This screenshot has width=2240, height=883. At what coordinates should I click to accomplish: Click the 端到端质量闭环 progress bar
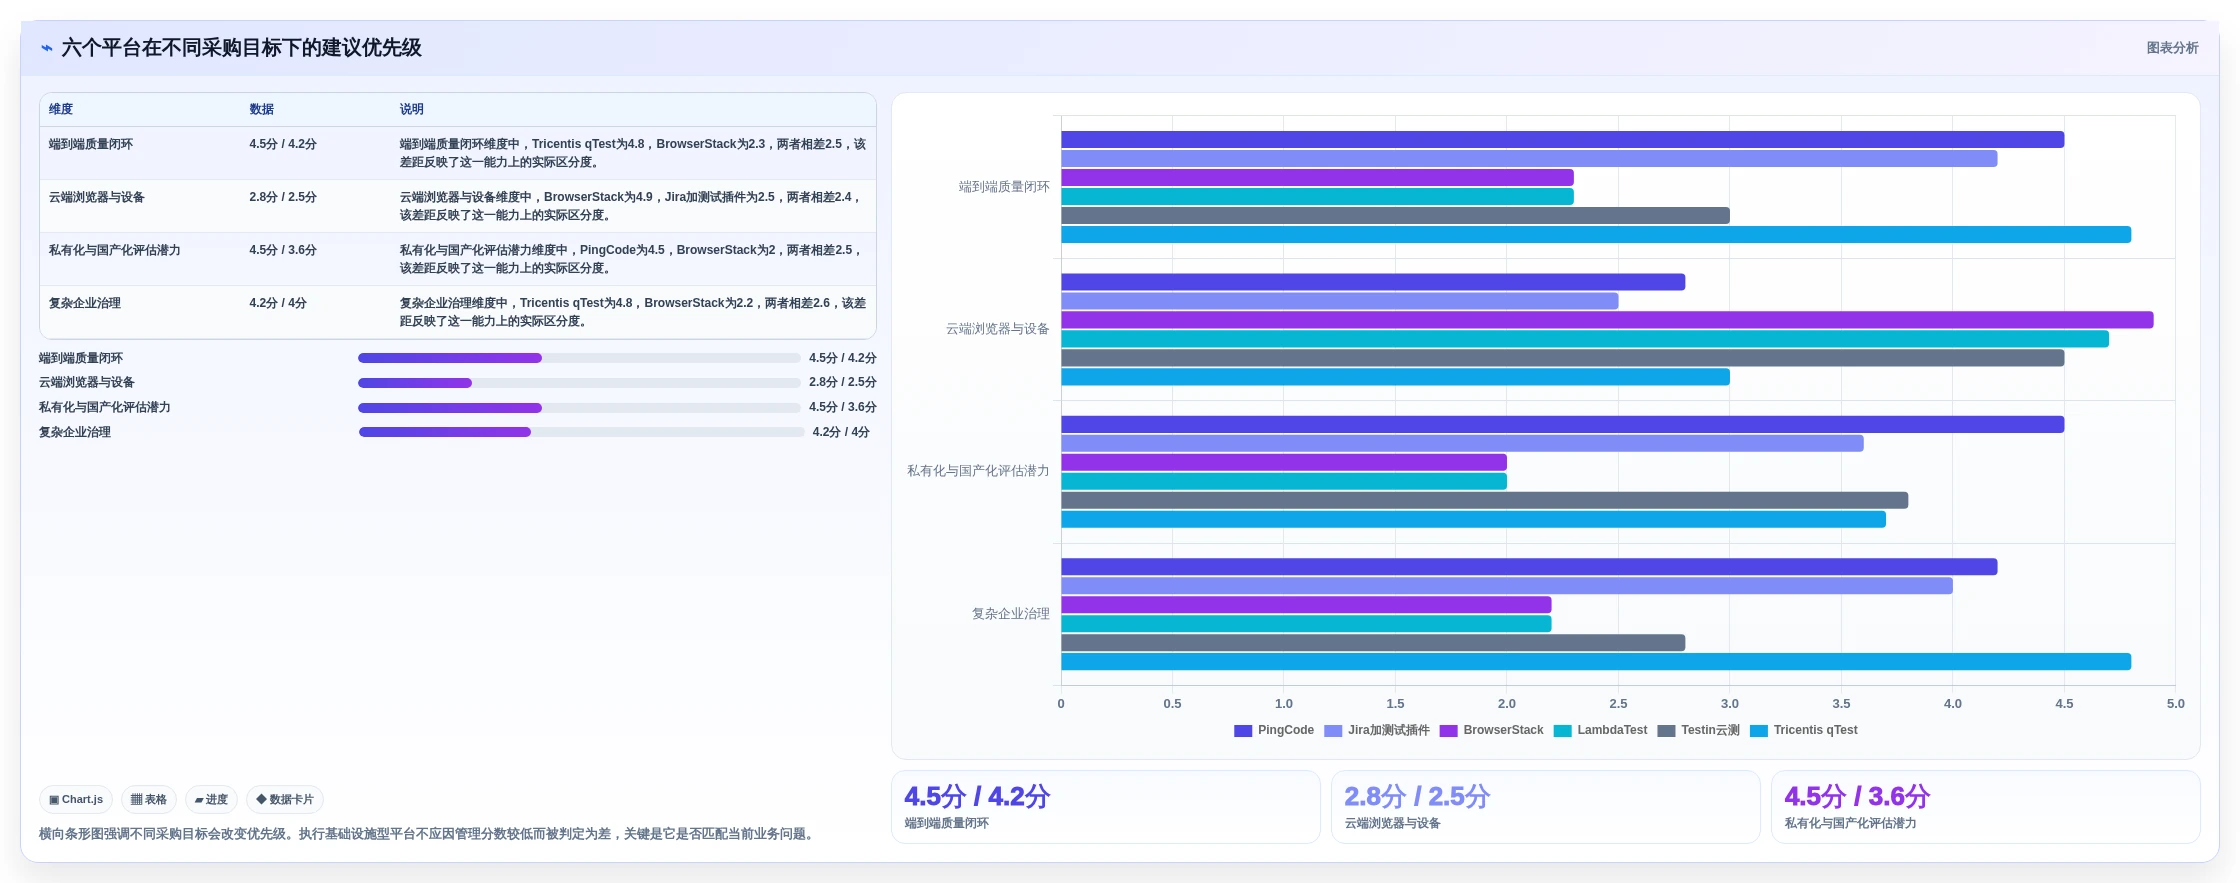[579, 358]
